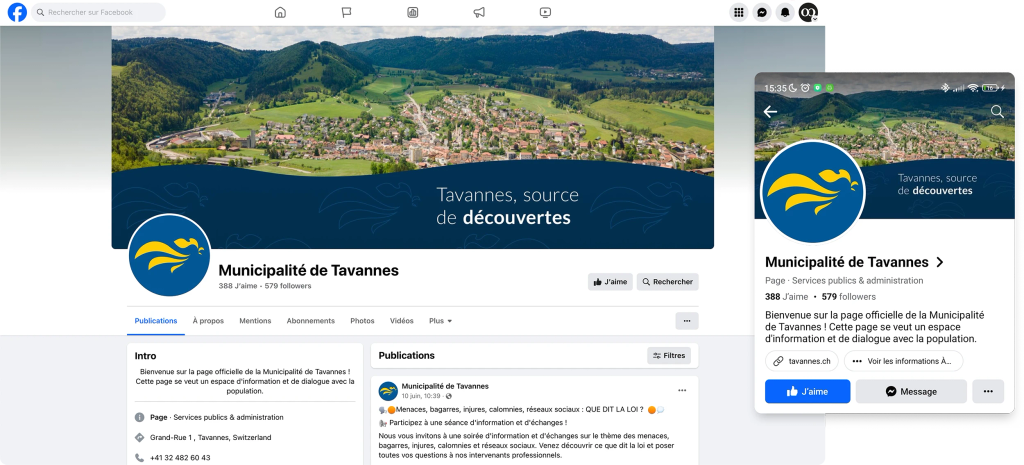Open notifications bell icon
The image size is (1024, 465).
[784, 12]
